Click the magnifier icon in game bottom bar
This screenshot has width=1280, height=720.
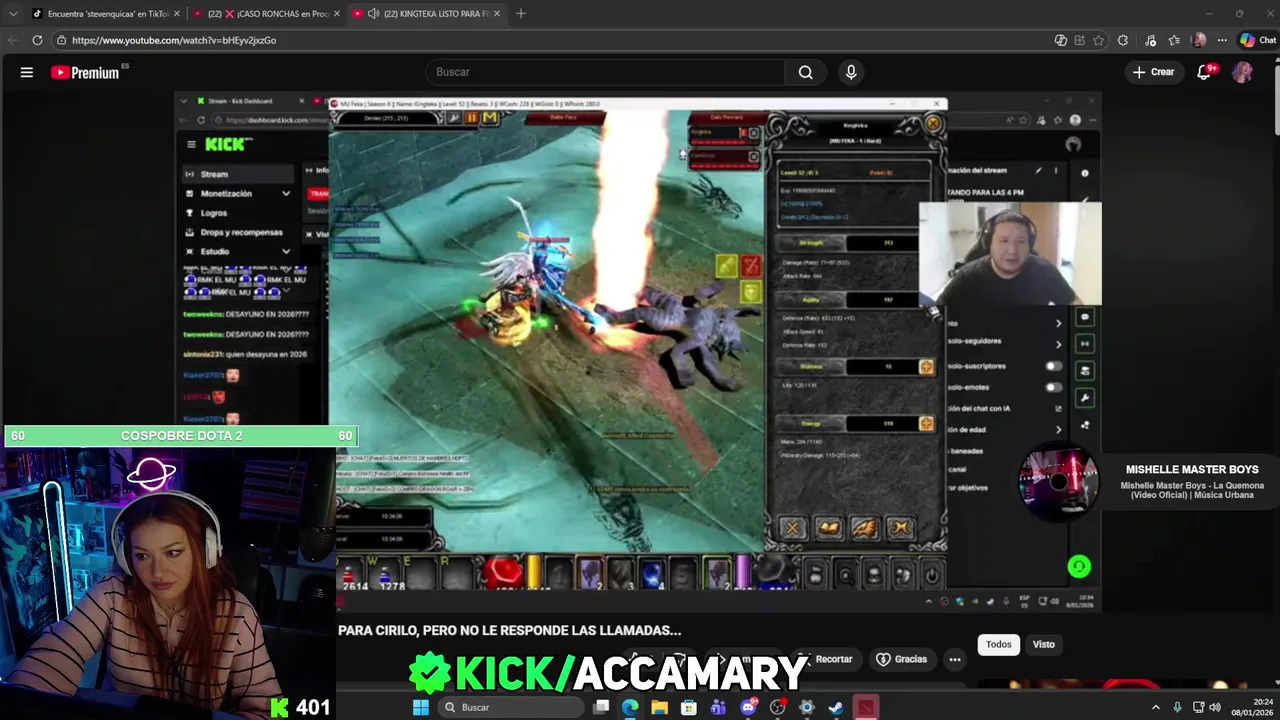(846, 576)
